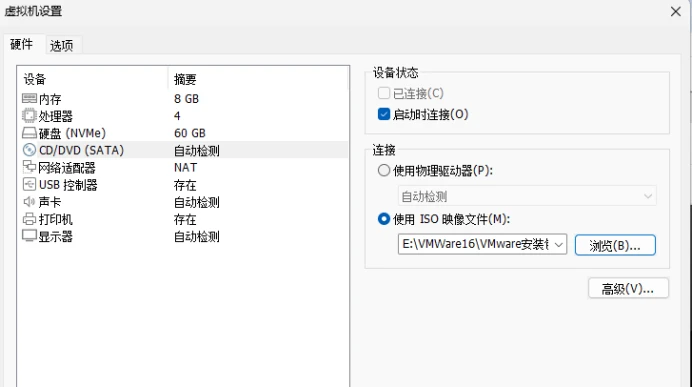Click the processor count value 4
This screenshot has height=387, width=693.
click(x=177, y=116)
